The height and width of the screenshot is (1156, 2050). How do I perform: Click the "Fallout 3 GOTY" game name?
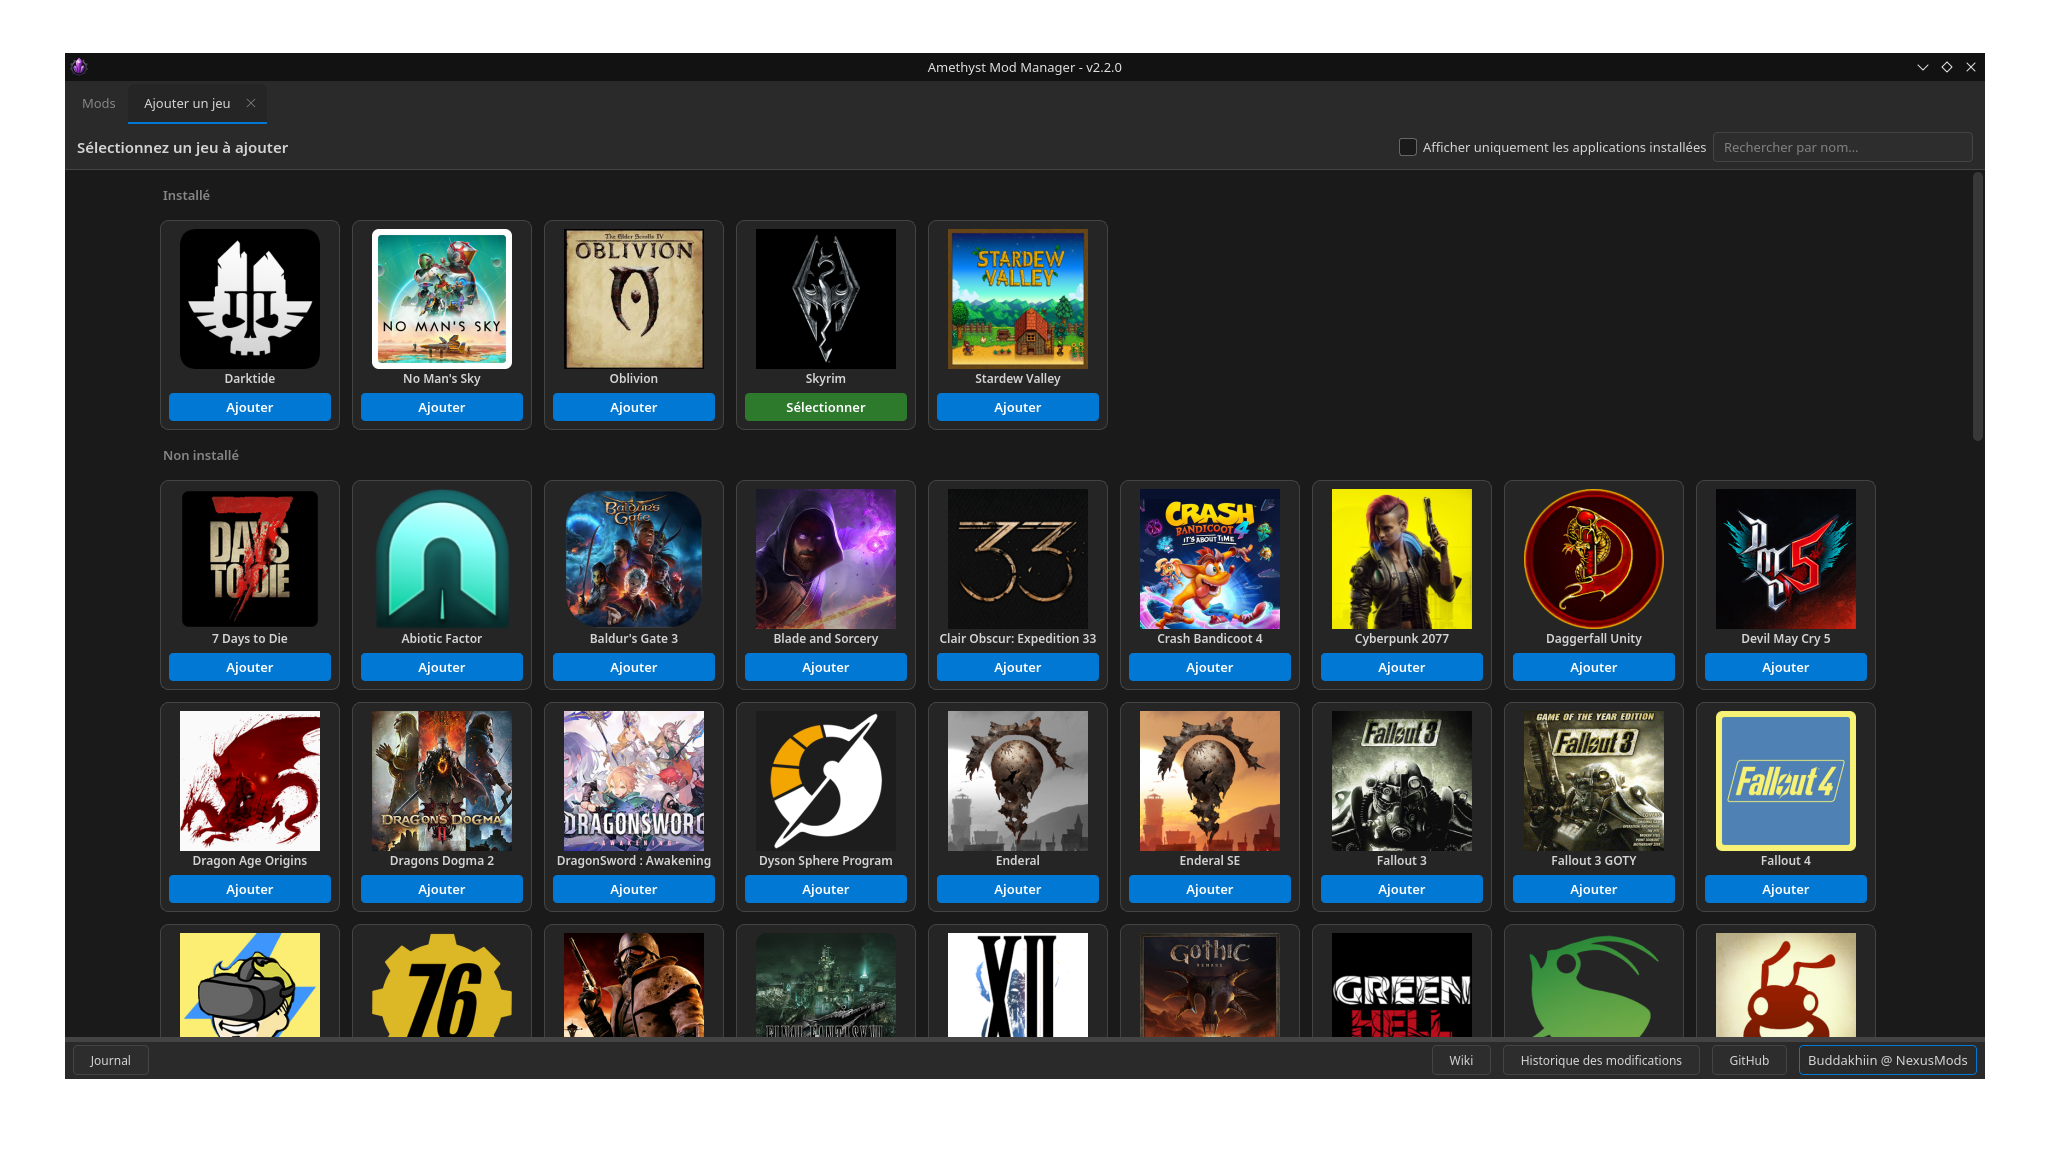tap(1594, 860)
